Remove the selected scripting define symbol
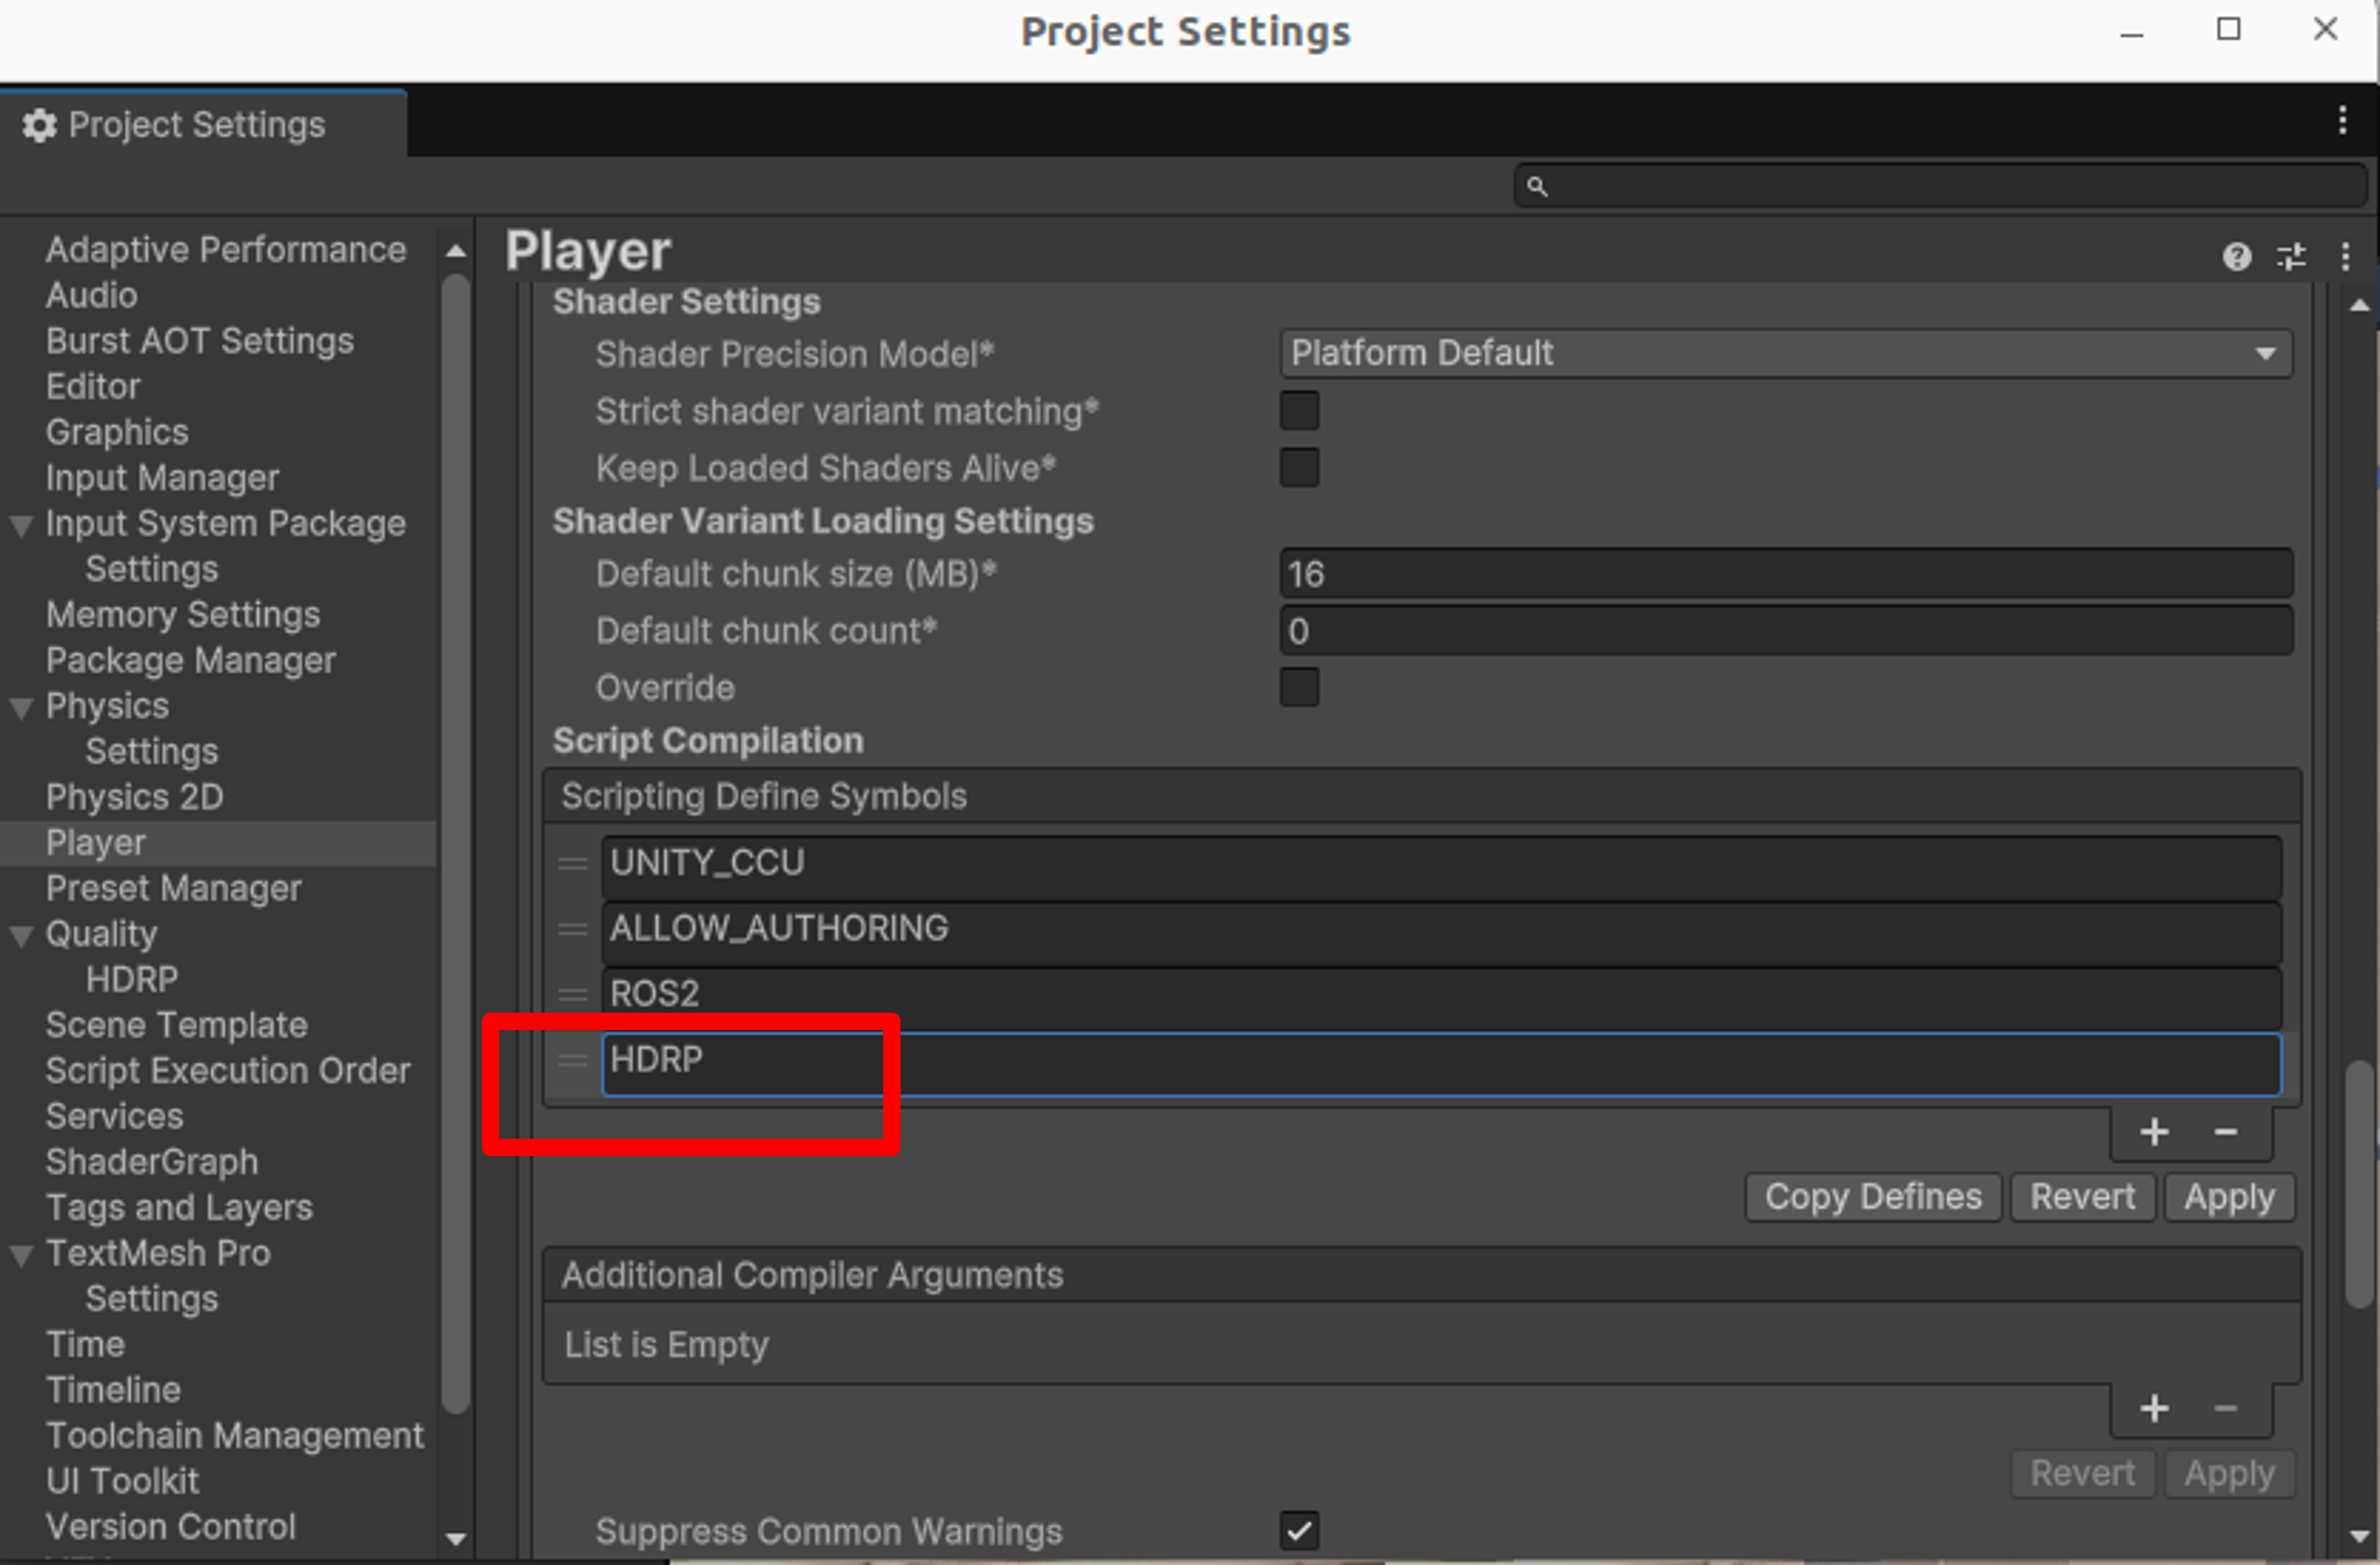The image size is (2380, 1565). tap(2225, 1132)
